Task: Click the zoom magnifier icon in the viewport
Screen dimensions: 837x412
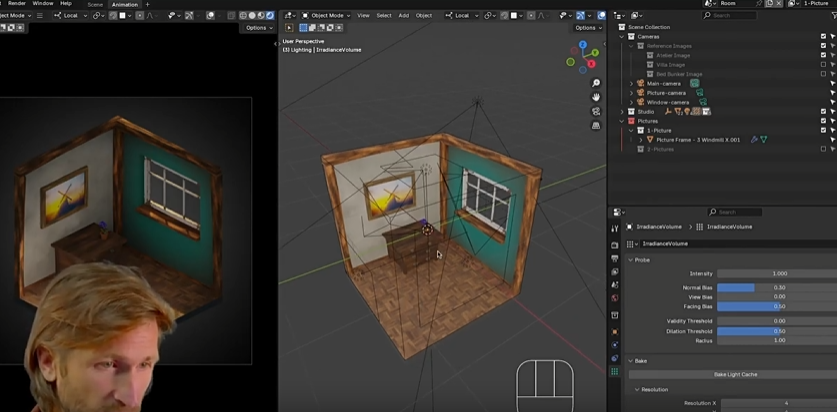Action: click(596, 83)
